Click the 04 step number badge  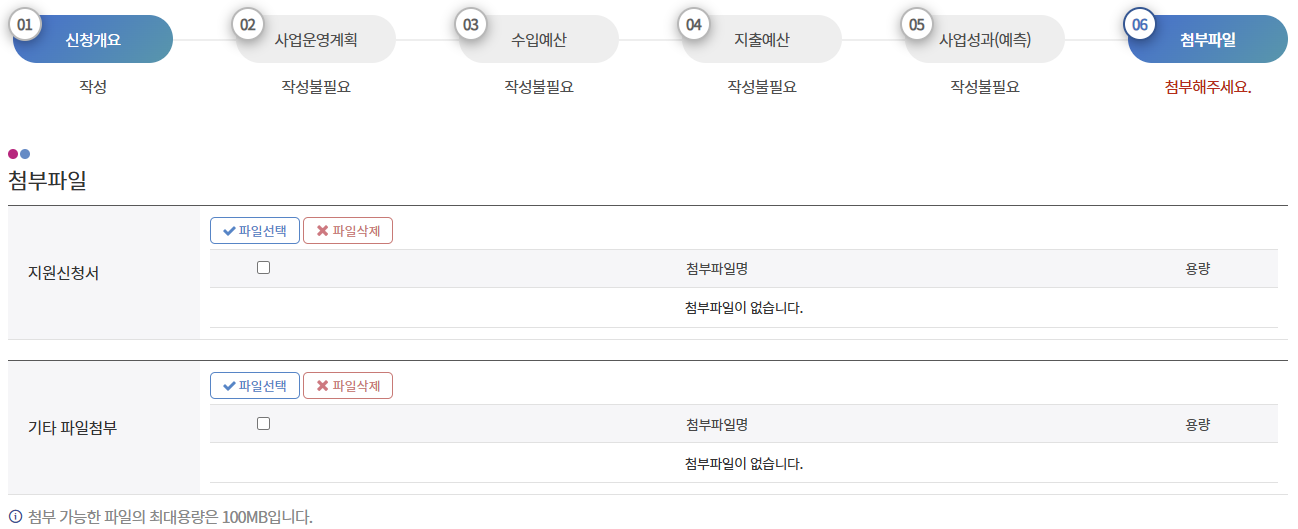[x=694, y=24]
